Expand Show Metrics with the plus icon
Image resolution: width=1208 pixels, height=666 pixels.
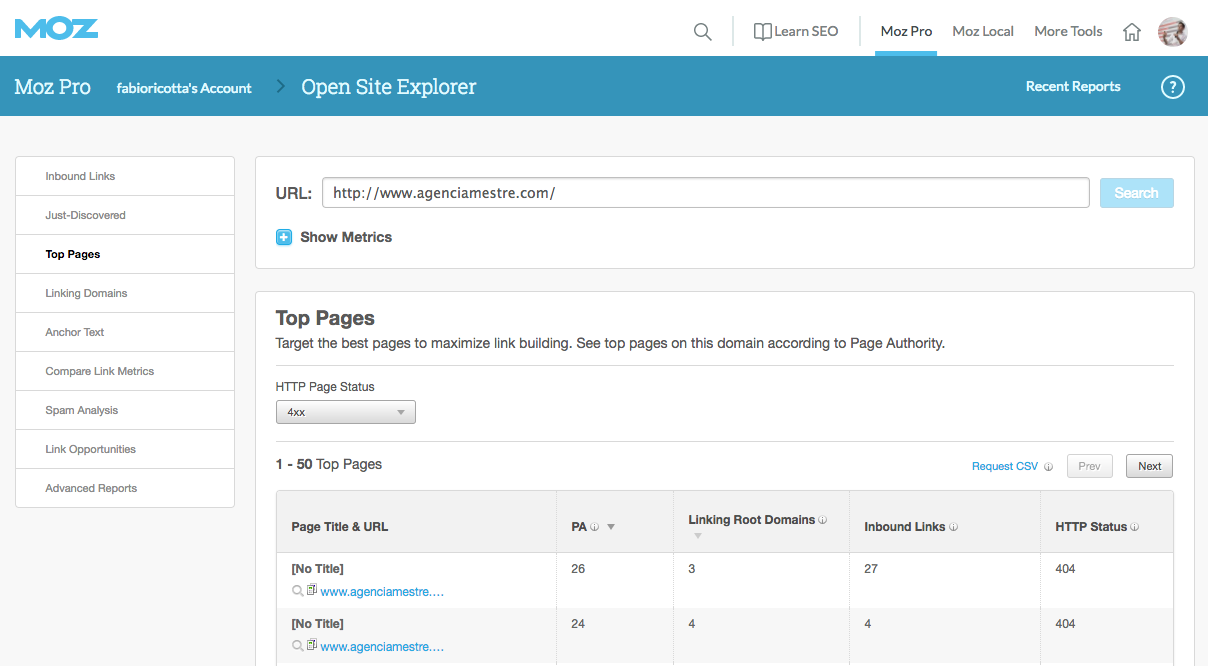point(284,237)
